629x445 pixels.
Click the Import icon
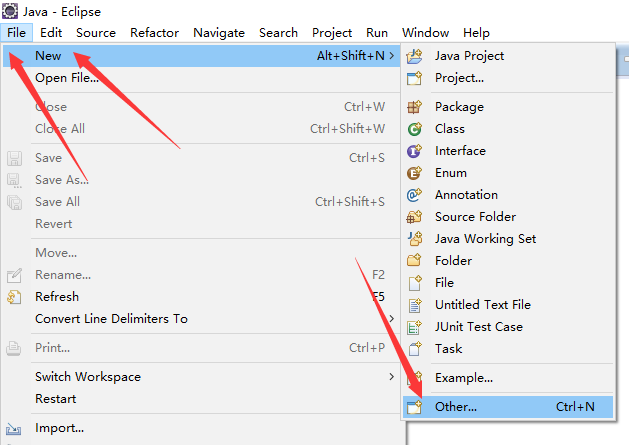14,429
